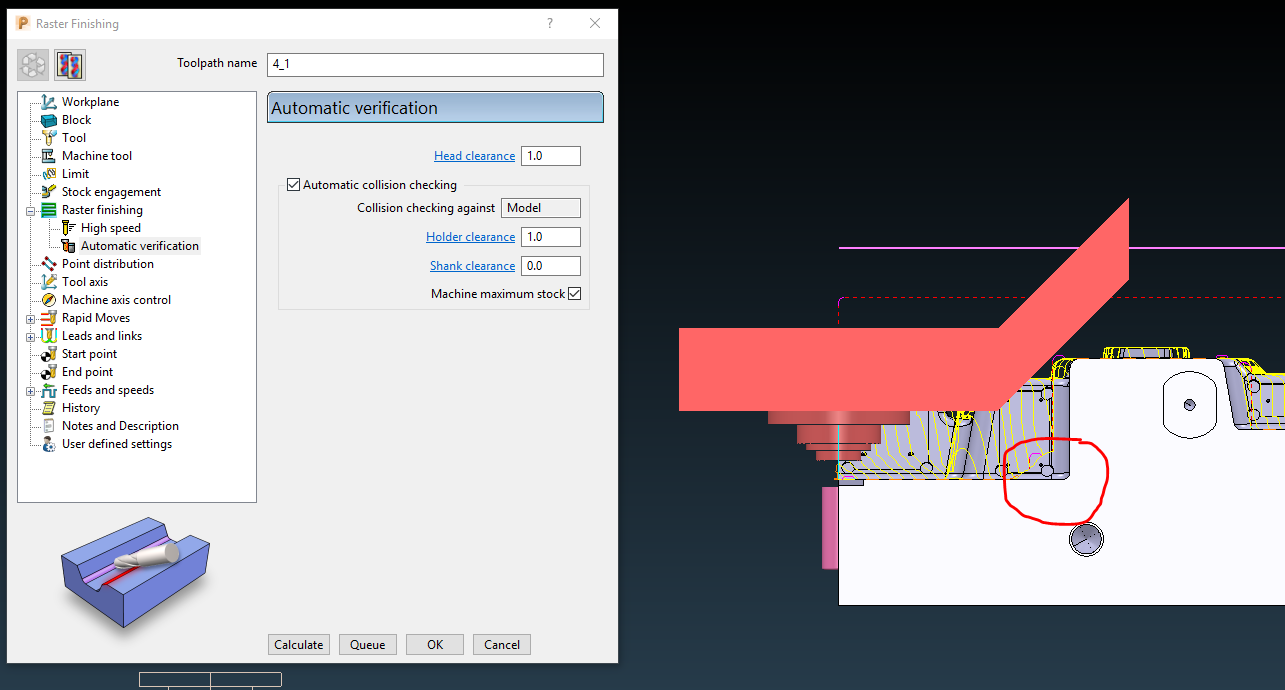Toggle the recycle icon at top left

point(32,64)
